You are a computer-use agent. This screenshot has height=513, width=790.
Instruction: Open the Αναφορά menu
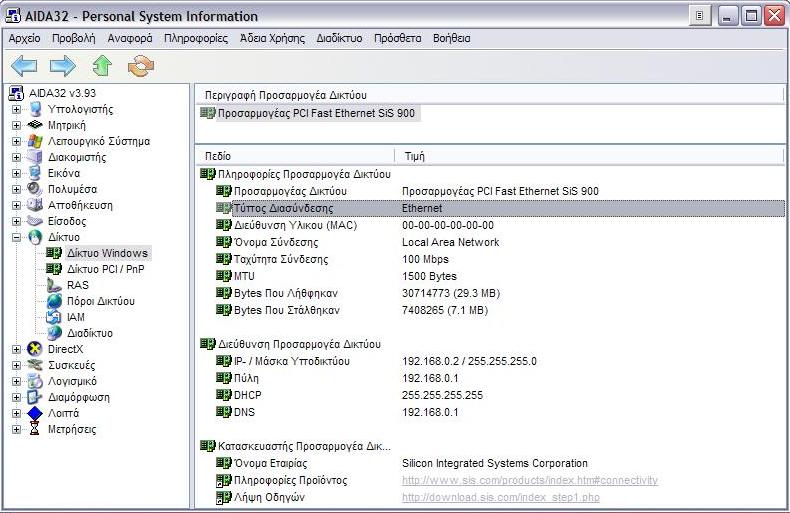(x=130, y=38)
